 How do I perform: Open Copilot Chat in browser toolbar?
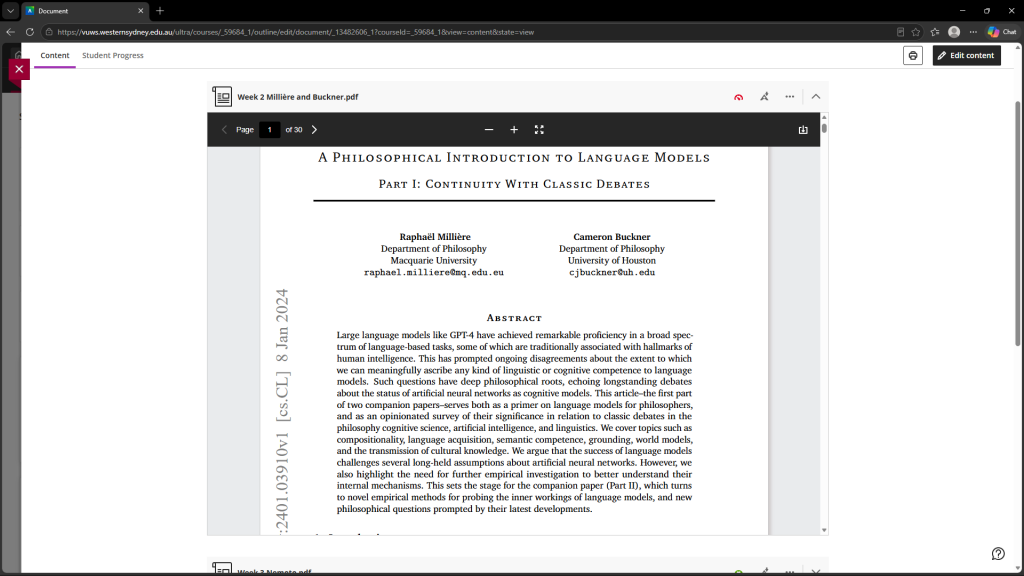tap(1002, 32)
